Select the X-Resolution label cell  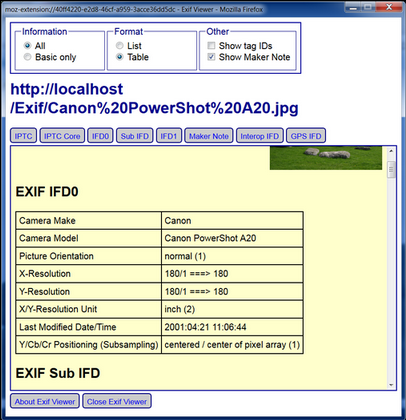[89, 274]
